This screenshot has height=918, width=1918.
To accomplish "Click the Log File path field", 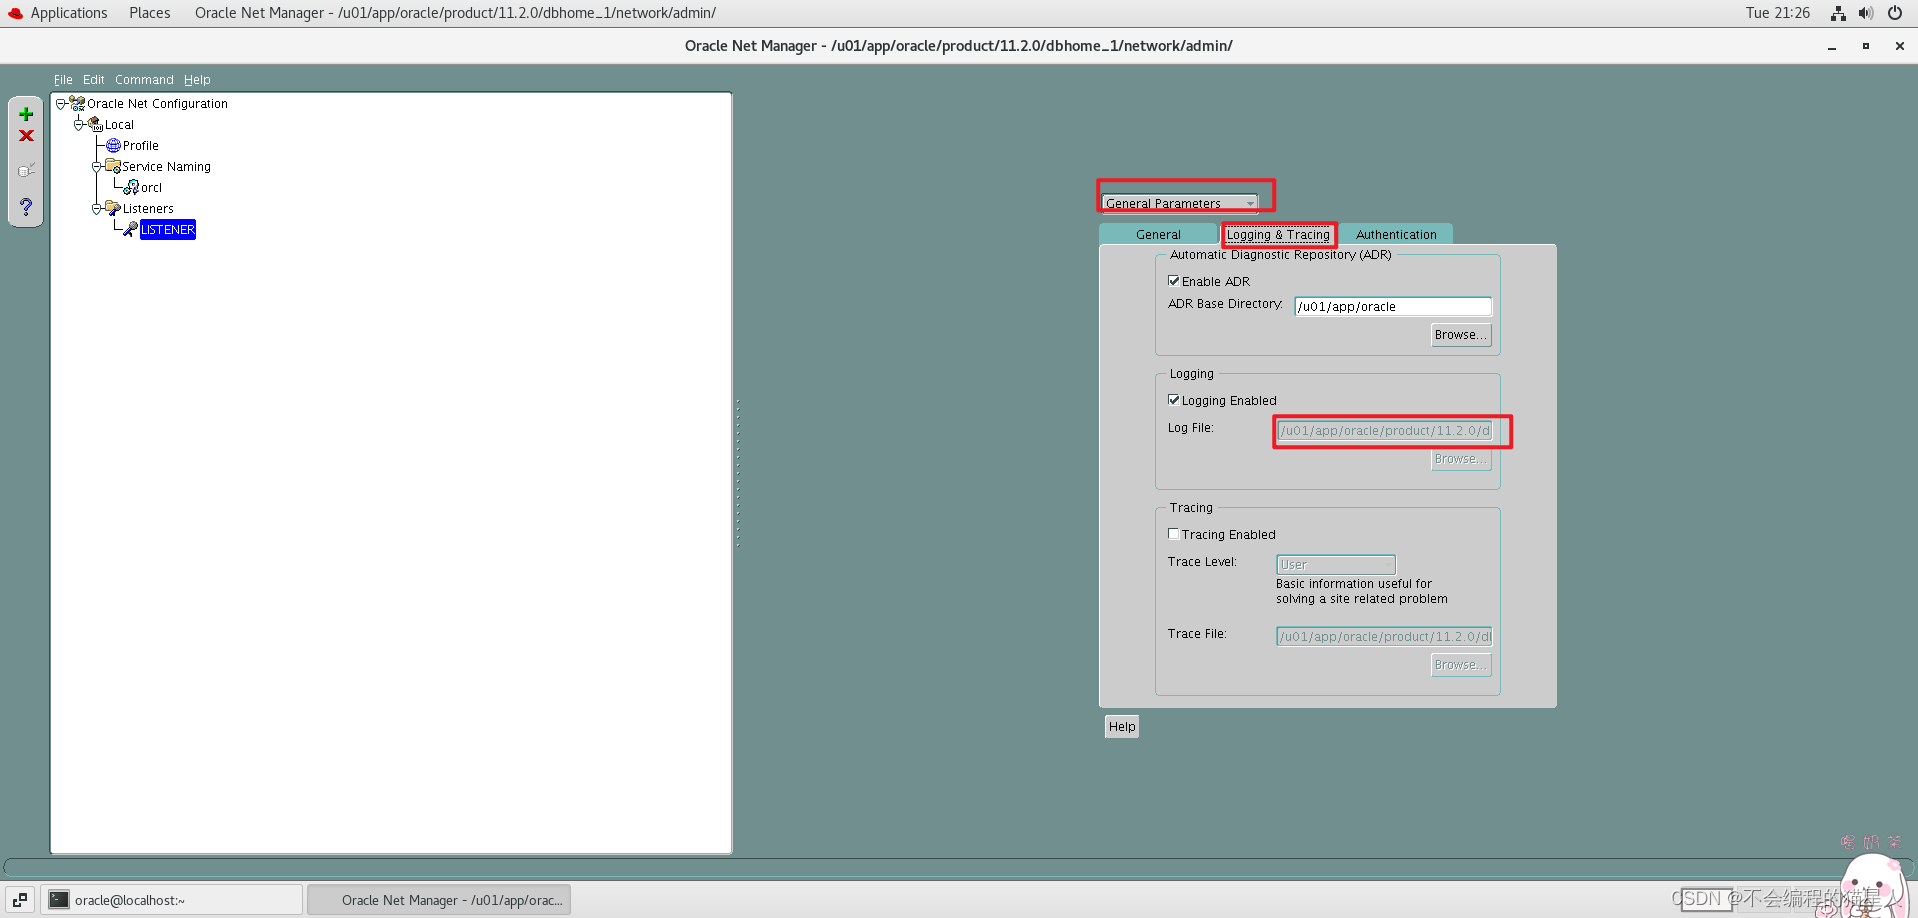I will tap(1384, 431).
